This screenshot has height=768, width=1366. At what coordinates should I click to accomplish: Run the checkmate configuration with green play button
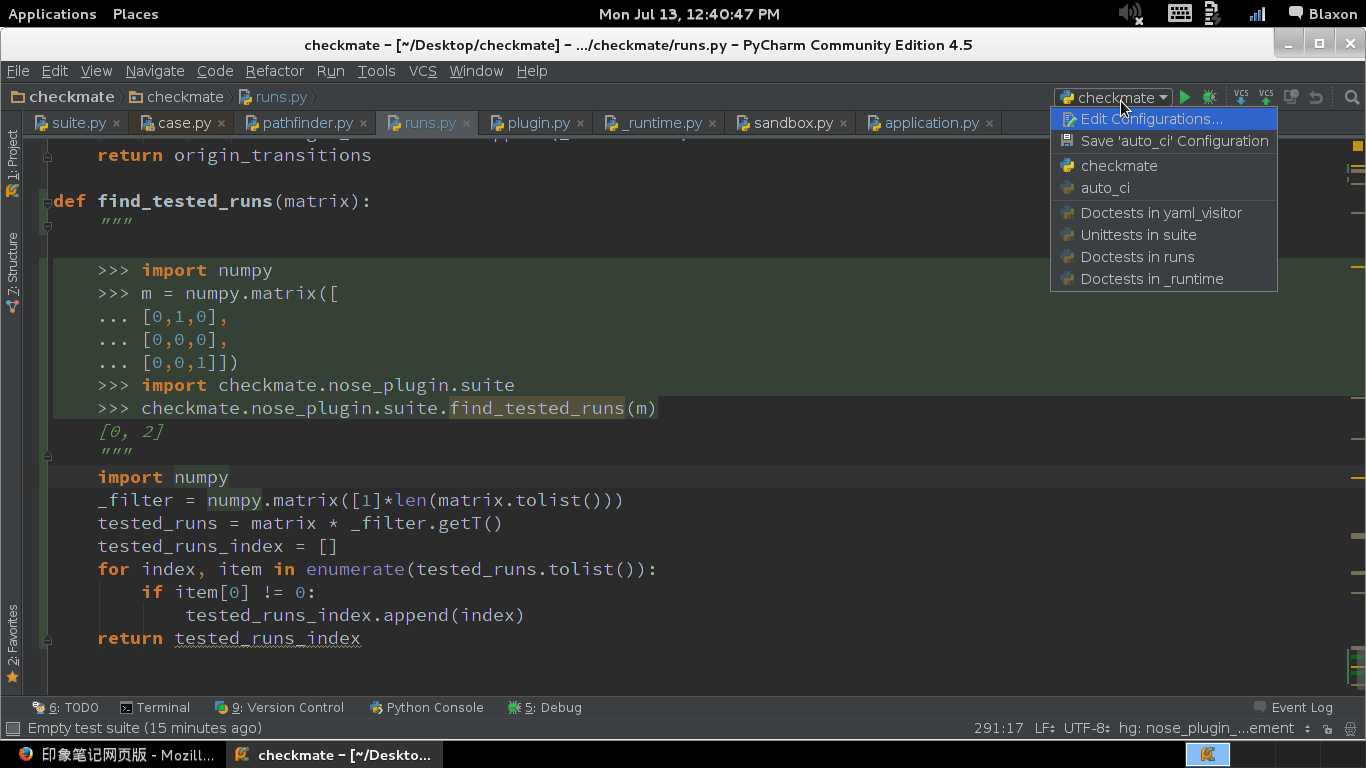(1185, 97)
